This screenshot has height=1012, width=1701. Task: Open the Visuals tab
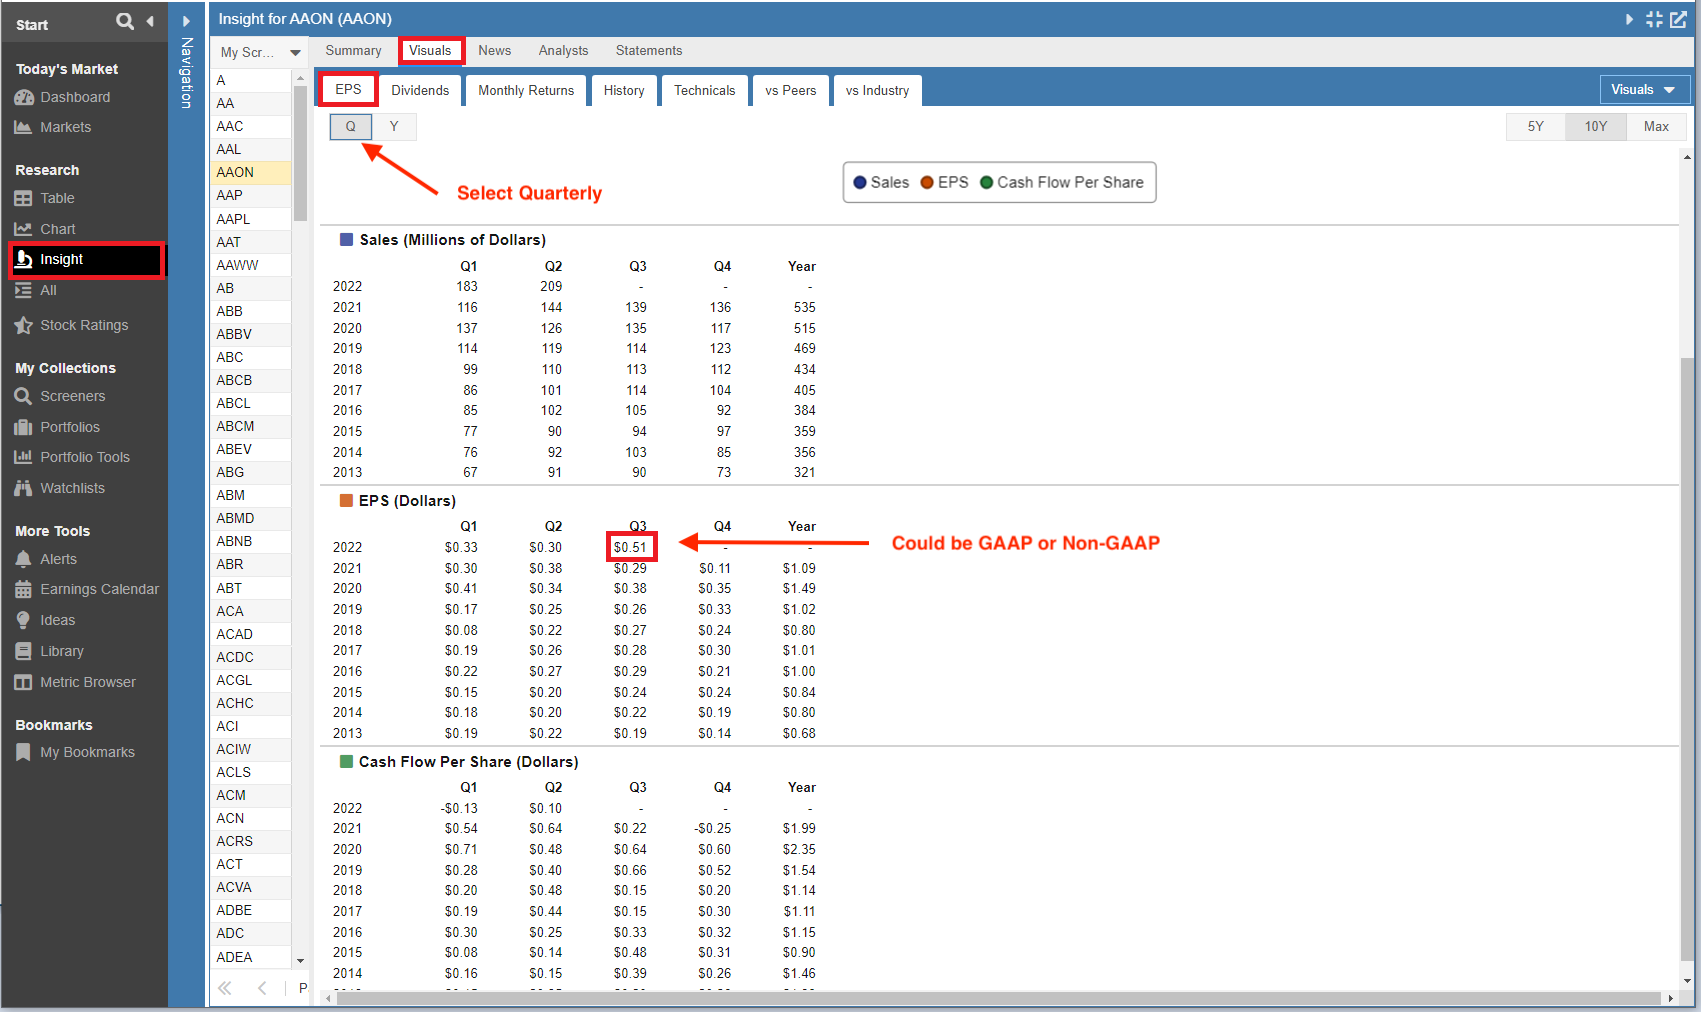point(431,51)
